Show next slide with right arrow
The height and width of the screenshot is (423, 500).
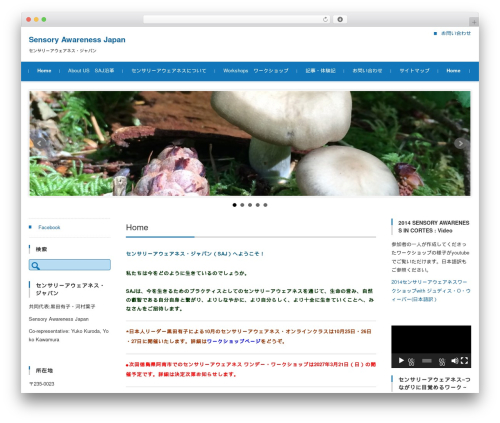460,143
